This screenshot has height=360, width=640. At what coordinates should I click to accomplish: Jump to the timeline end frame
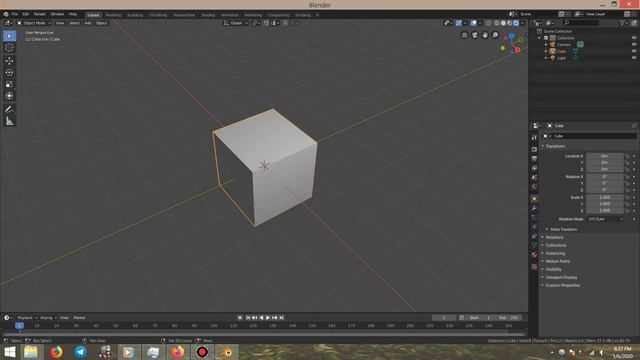click(x=282, y=318)
